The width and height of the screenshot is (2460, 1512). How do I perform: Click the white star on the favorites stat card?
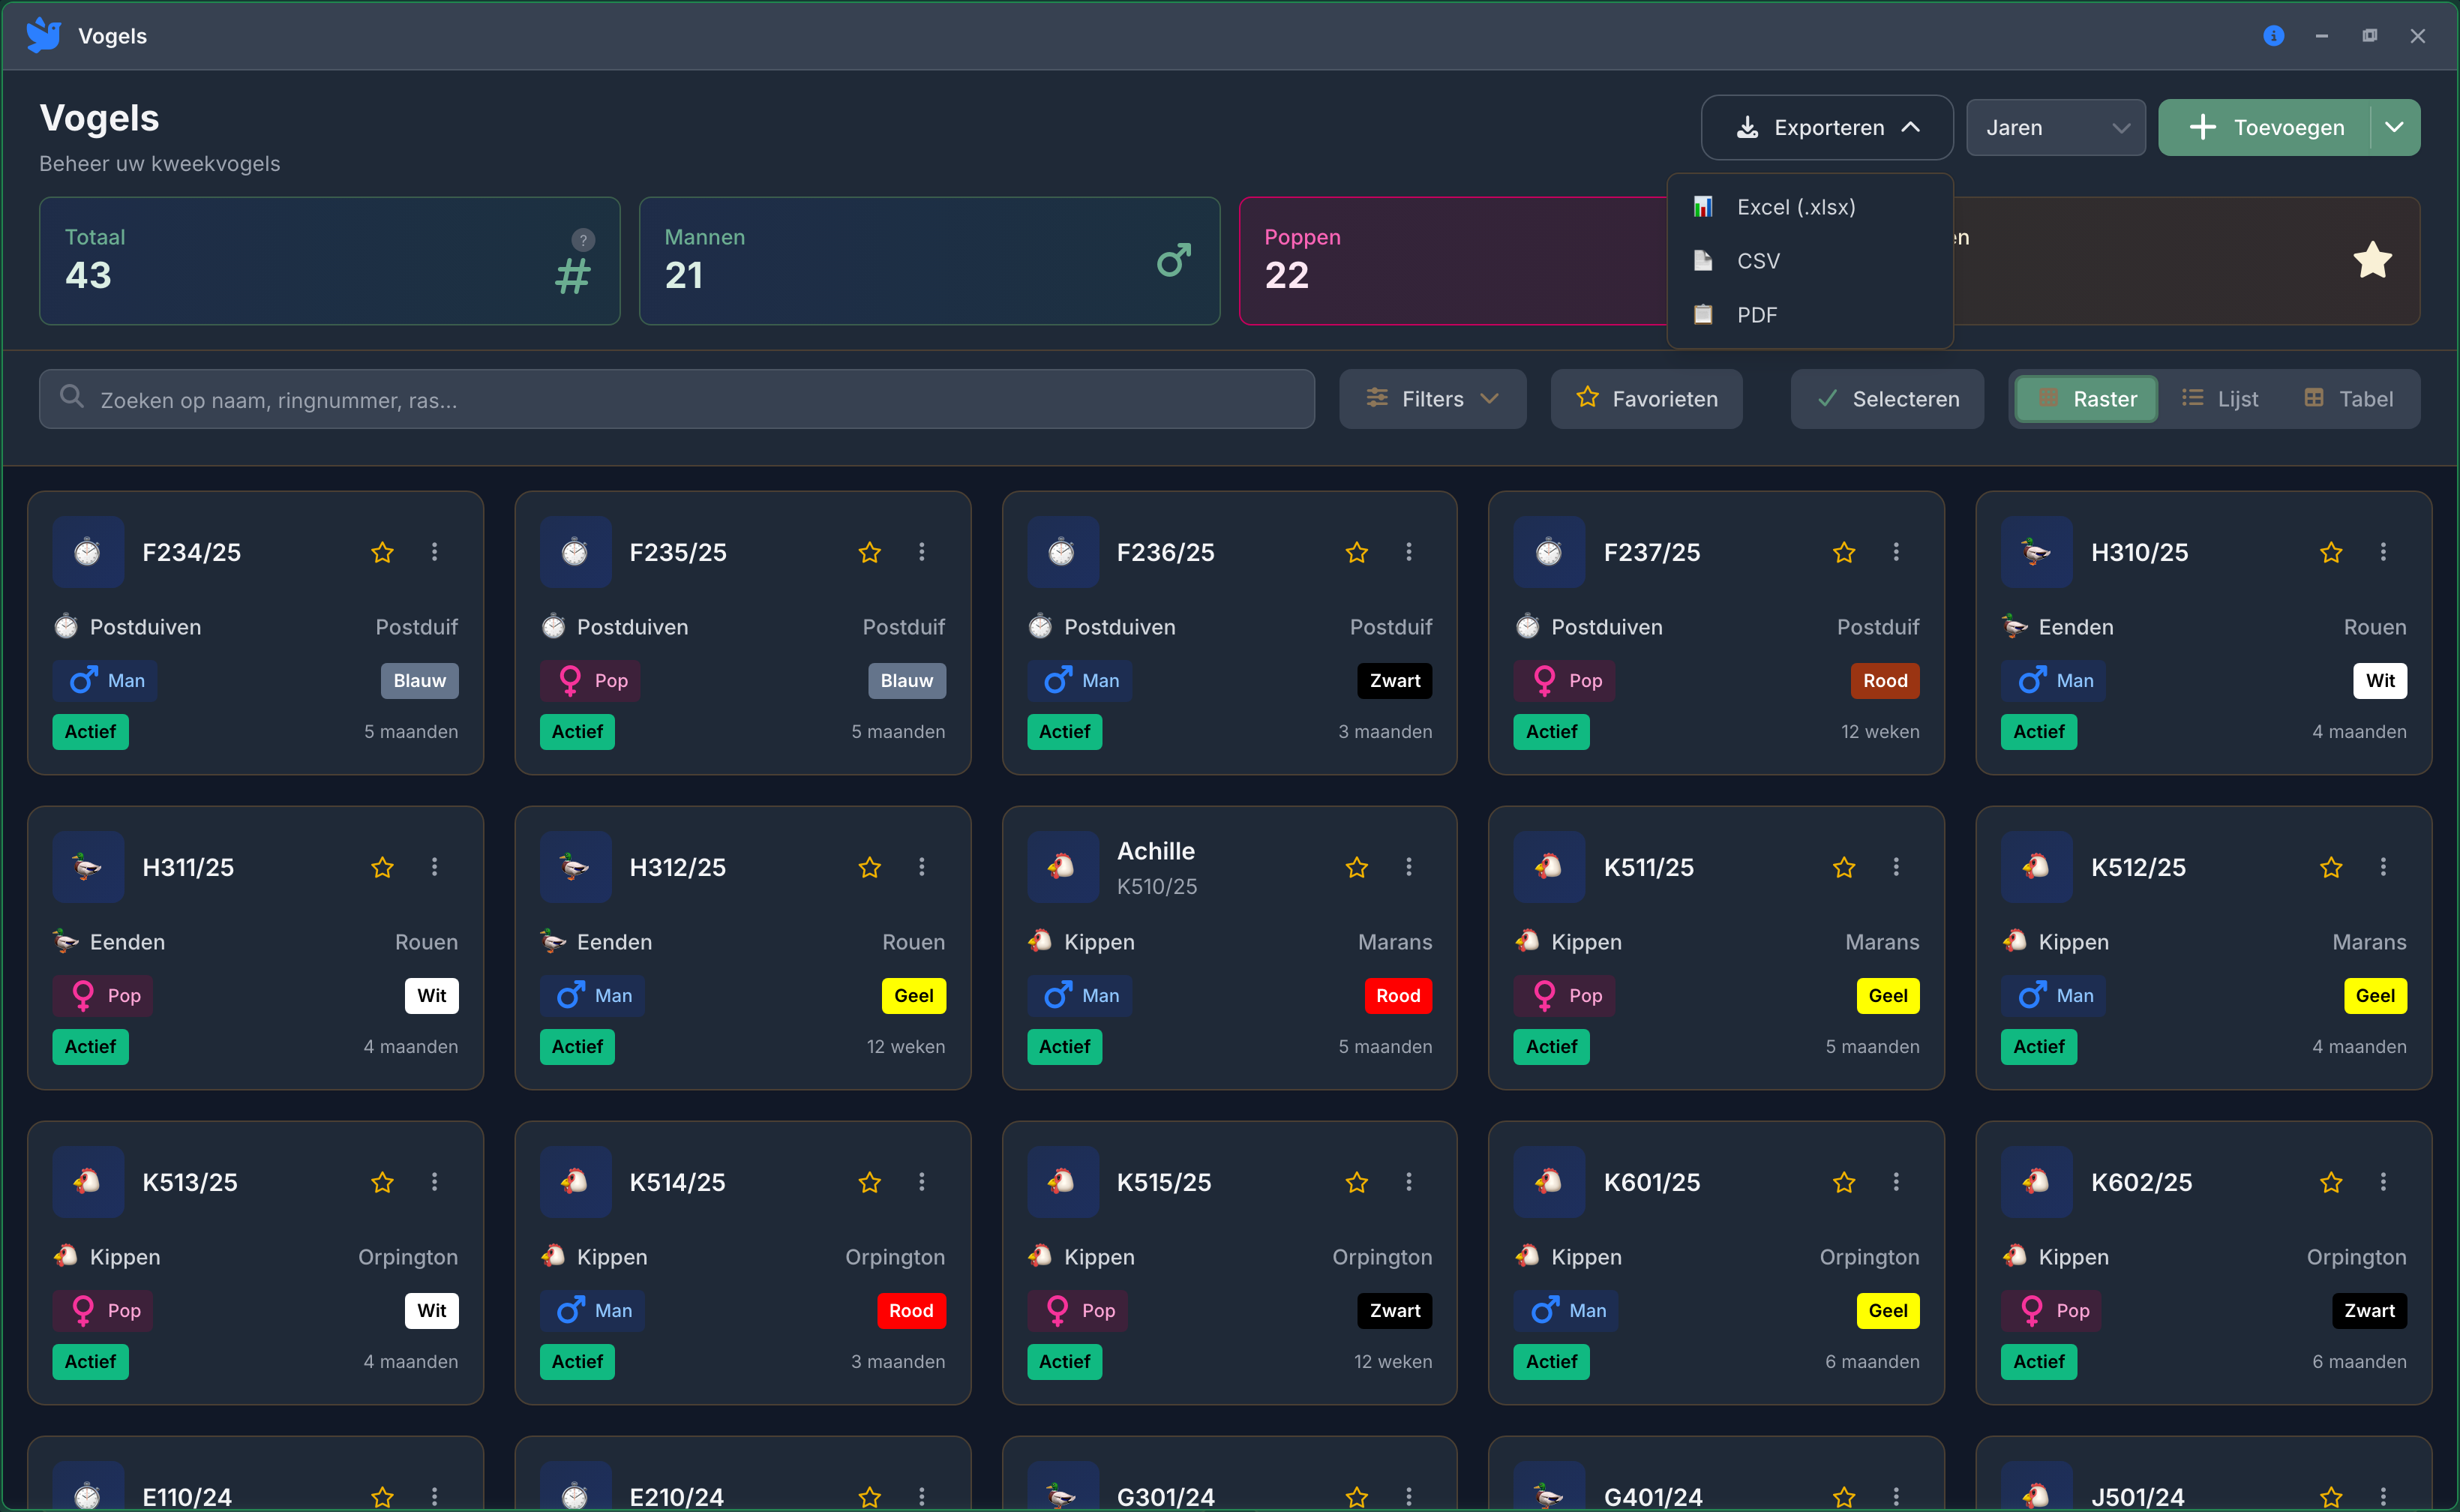pos(2372,261)
